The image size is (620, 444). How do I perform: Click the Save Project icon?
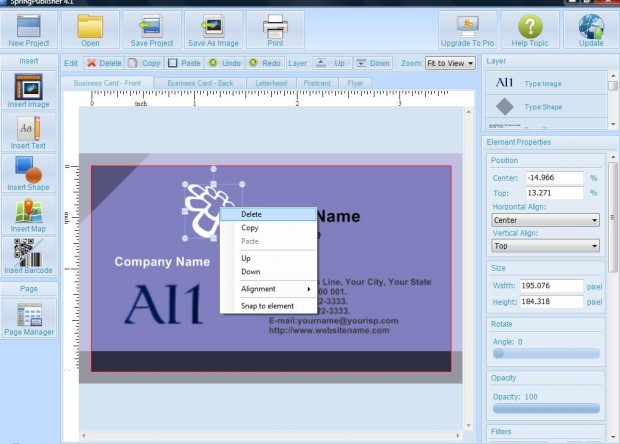[x=151, y=28]
